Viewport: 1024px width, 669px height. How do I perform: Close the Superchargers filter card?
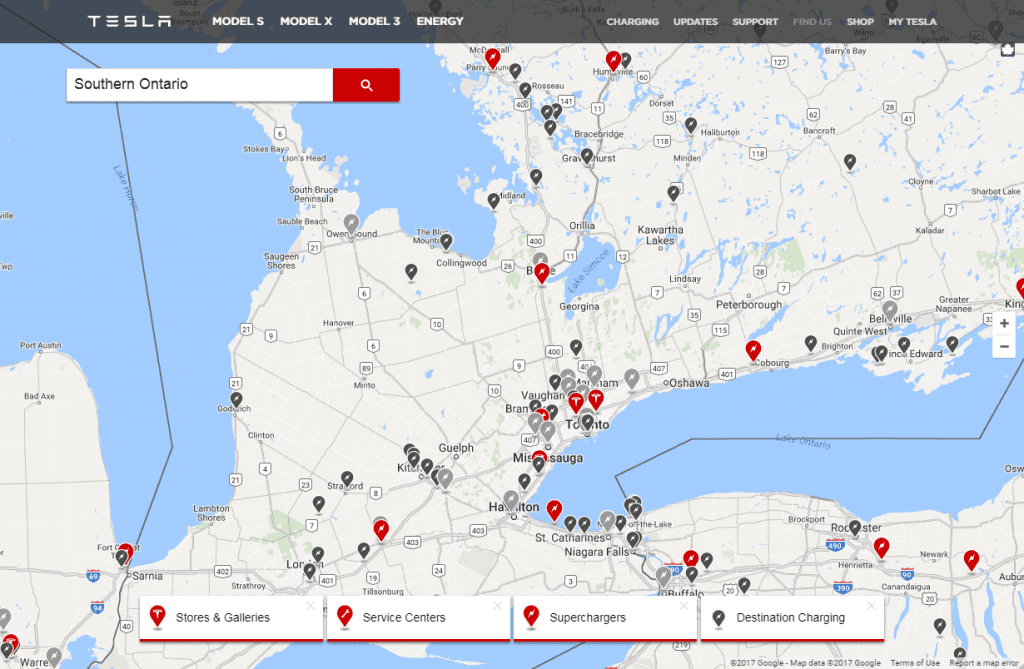coord(684,606)
